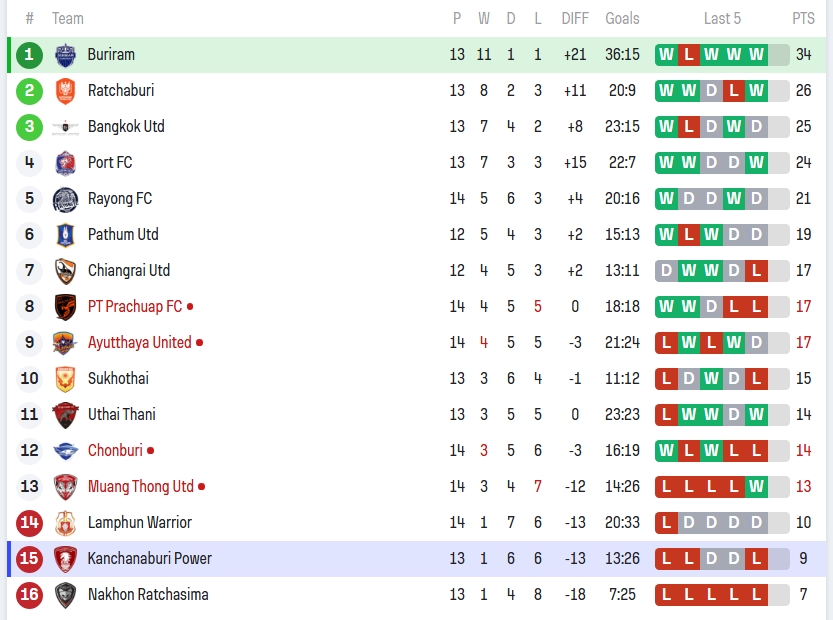Click the live red dot beside PT Prachuap FC
Viewport: 833px width, 620px height.
[x=190, y=307]
